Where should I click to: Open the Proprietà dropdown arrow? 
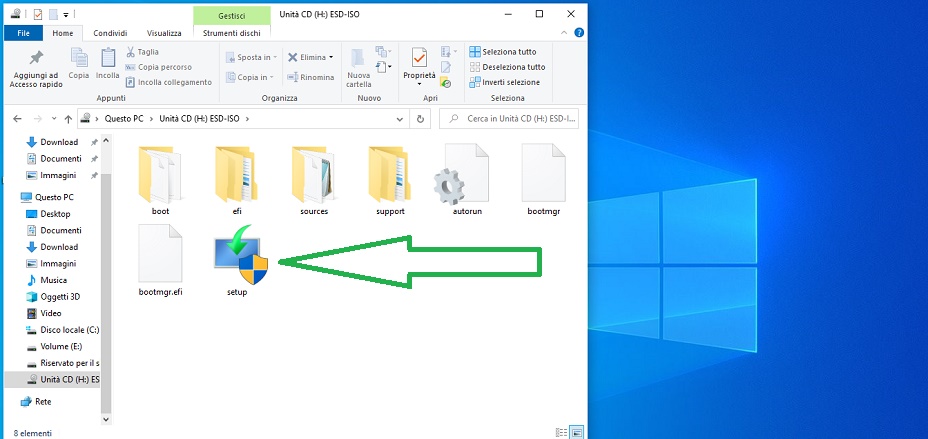click(x=419, y=84)
